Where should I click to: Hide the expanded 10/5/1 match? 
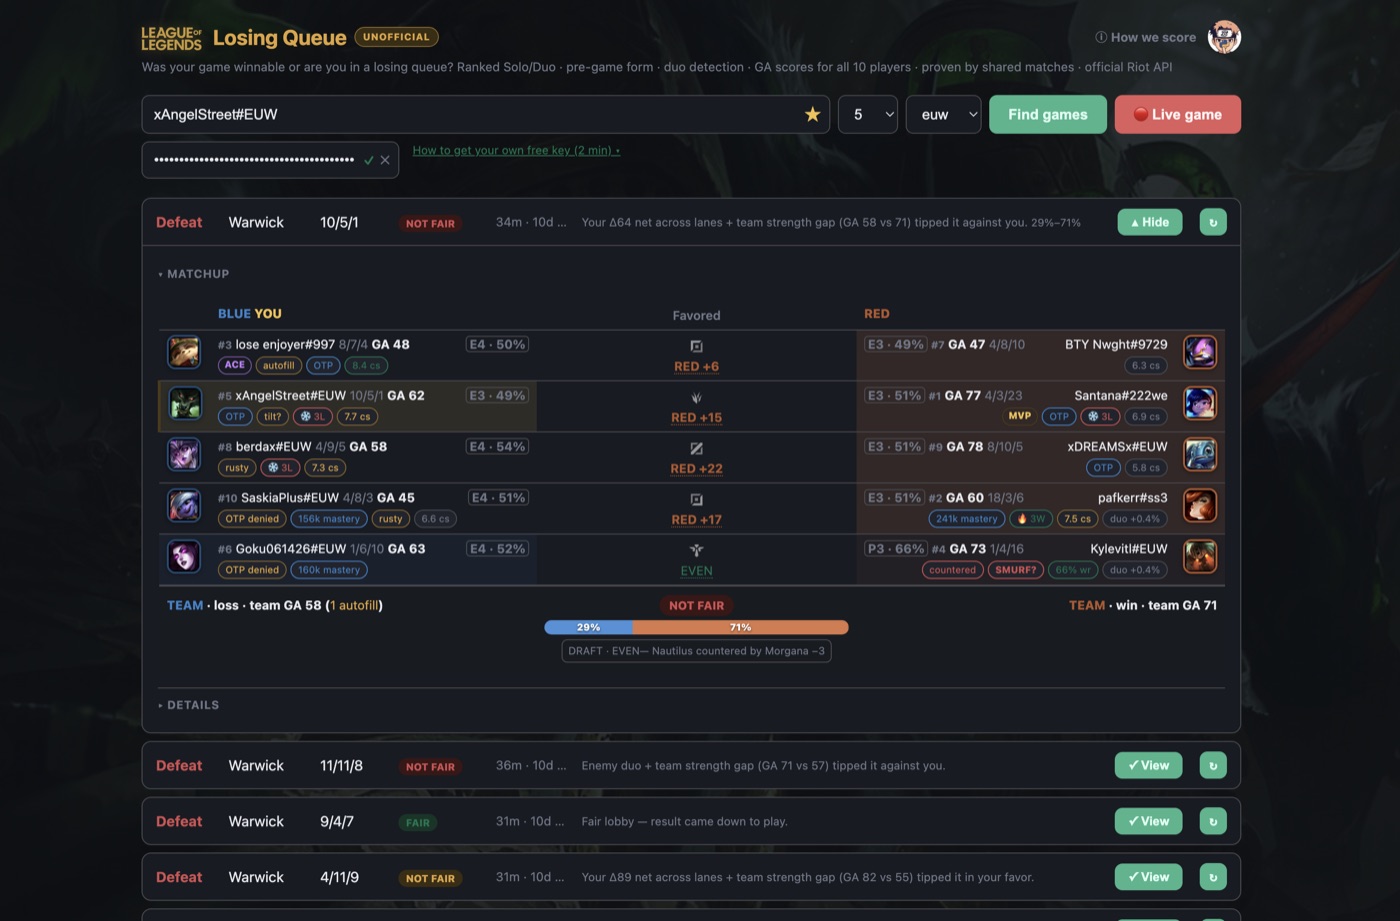tap(1150, 222)
